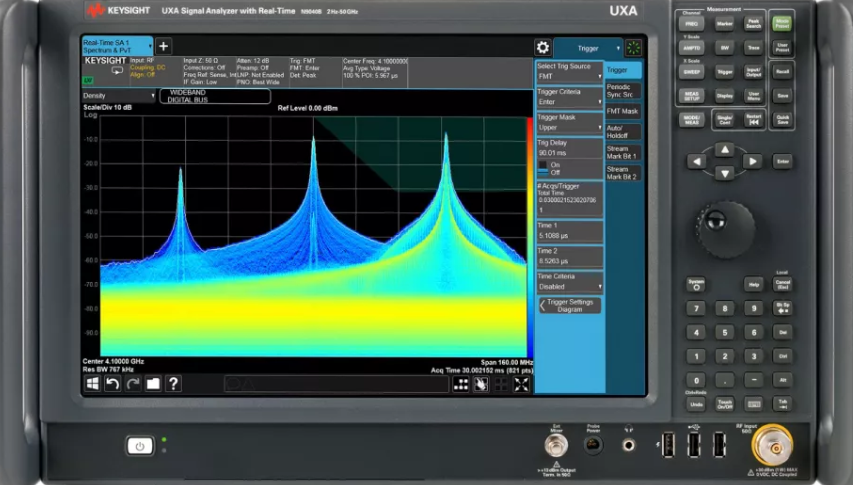The height and width of the screenshot is (485, 853).
Task: Select the Periodic Sync Src tab
Action: pos(623,91)
